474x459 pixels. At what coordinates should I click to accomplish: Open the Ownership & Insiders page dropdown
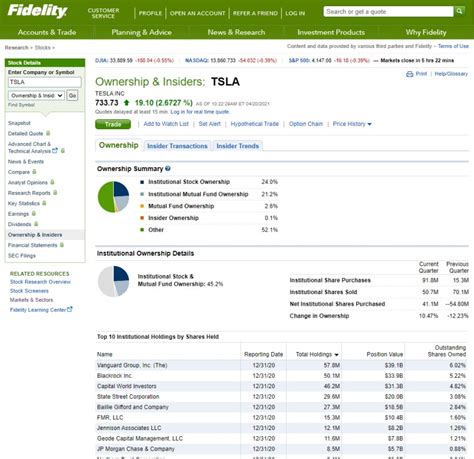coord(36,96)
